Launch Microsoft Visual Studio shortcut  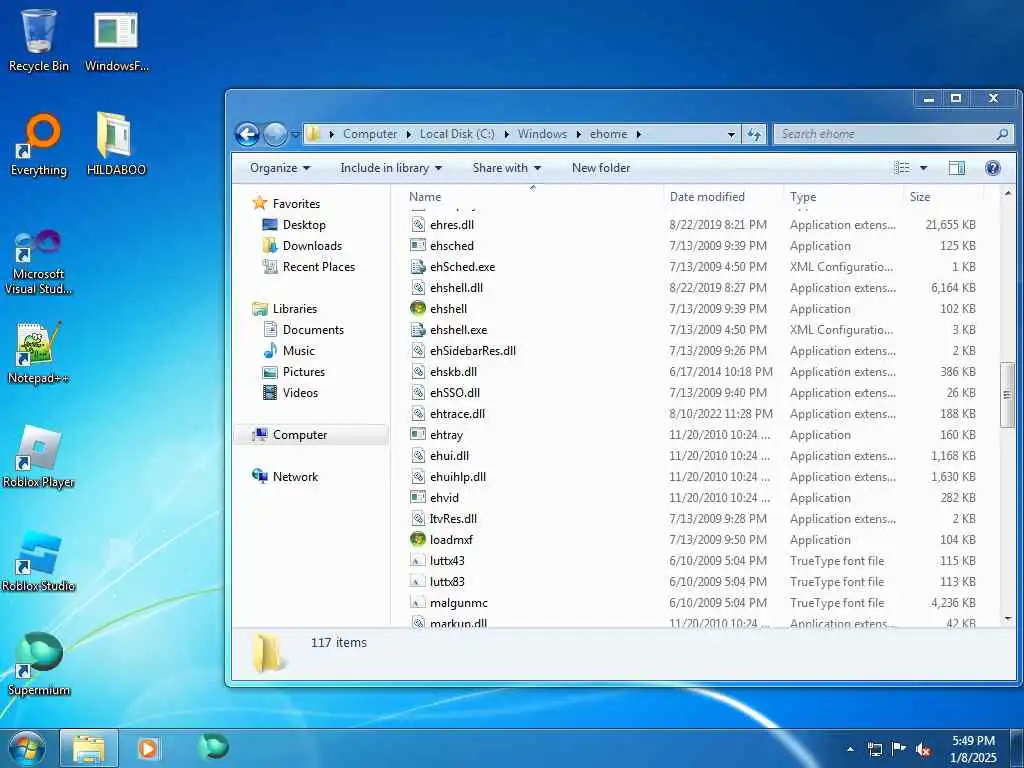click(39, 261)
